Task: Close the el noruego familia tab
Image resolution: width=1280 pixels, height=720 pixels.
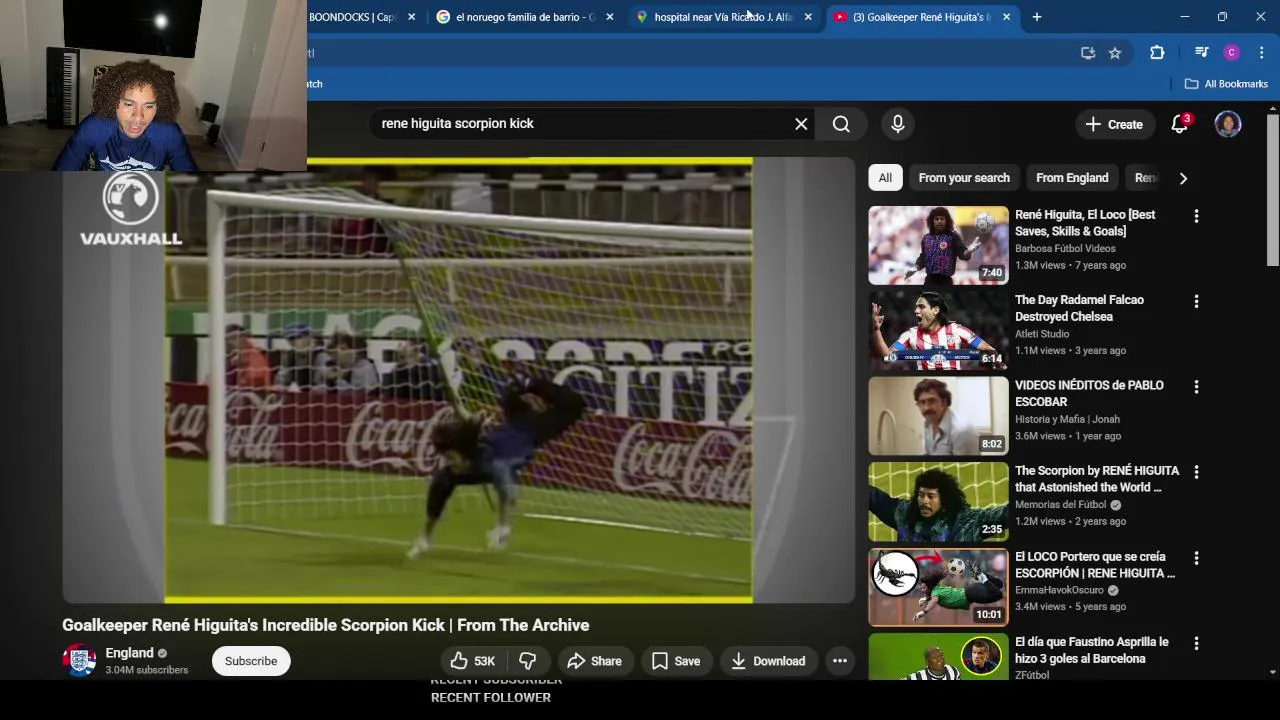Action: click(610, 17)
